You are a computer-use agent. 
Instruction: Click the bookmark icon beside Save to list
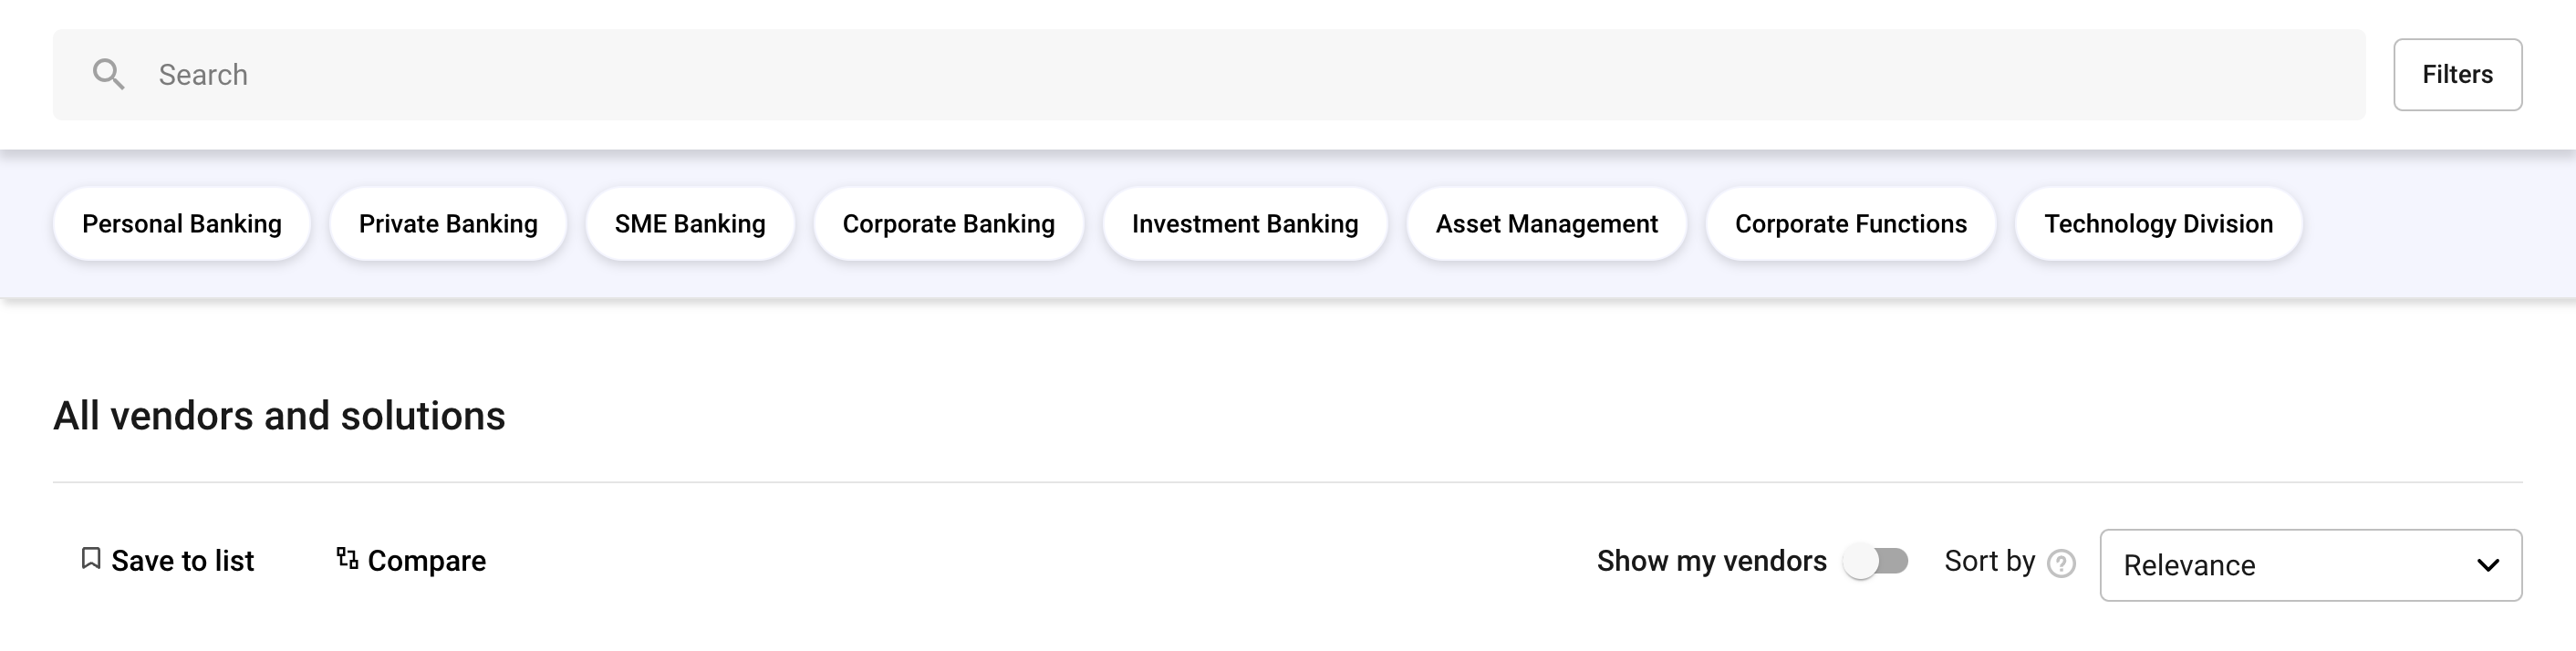click(91, 558)
